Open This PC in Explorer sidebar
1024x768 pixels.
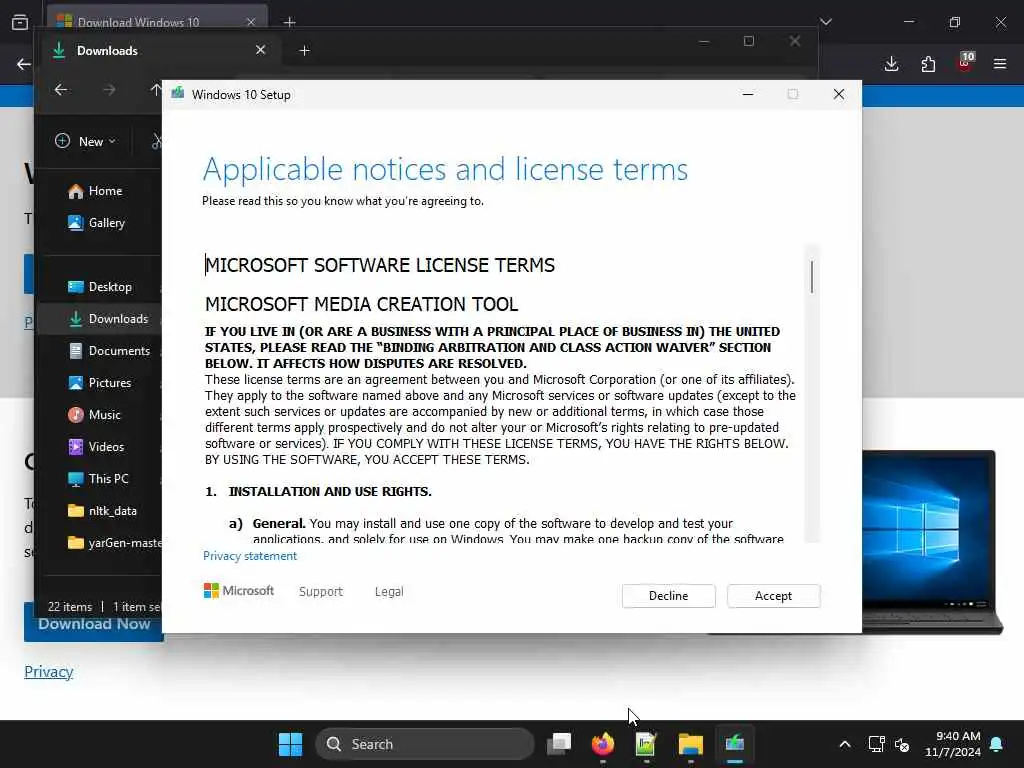98,479
